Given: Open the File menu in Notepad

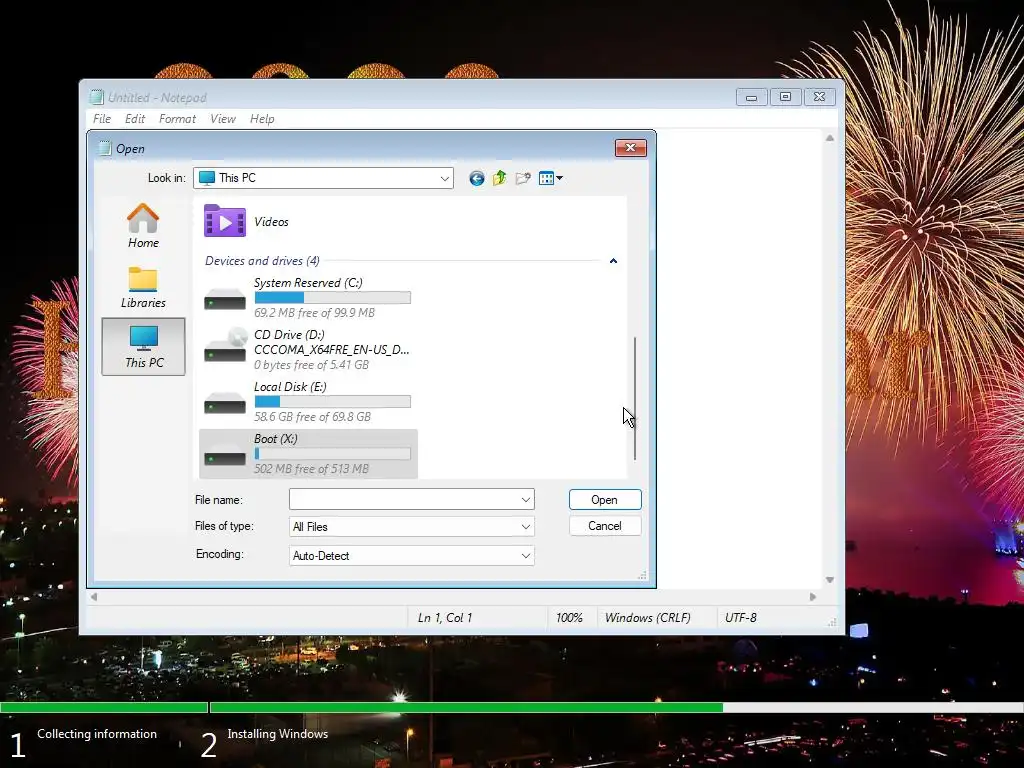Looking at the screenshot, I should (102, 119).
